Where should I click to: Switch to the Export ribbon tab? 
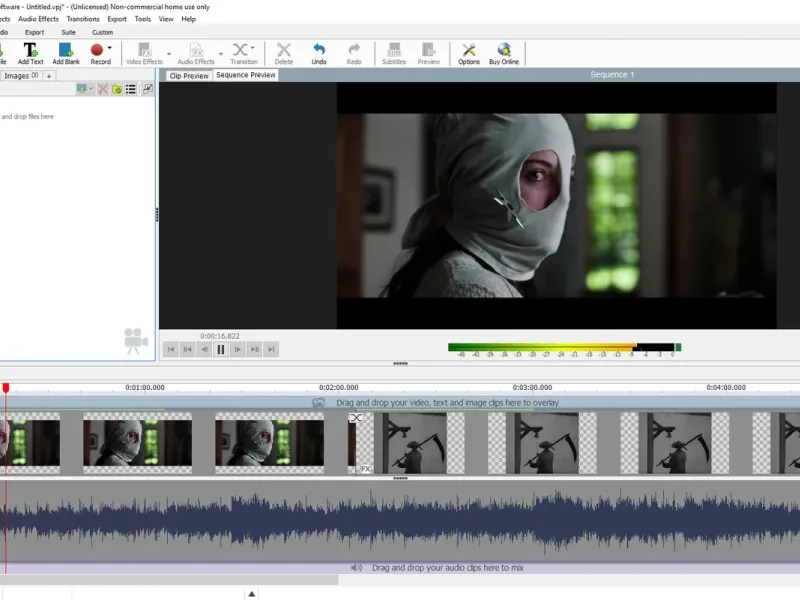click(x=34, y=32)
